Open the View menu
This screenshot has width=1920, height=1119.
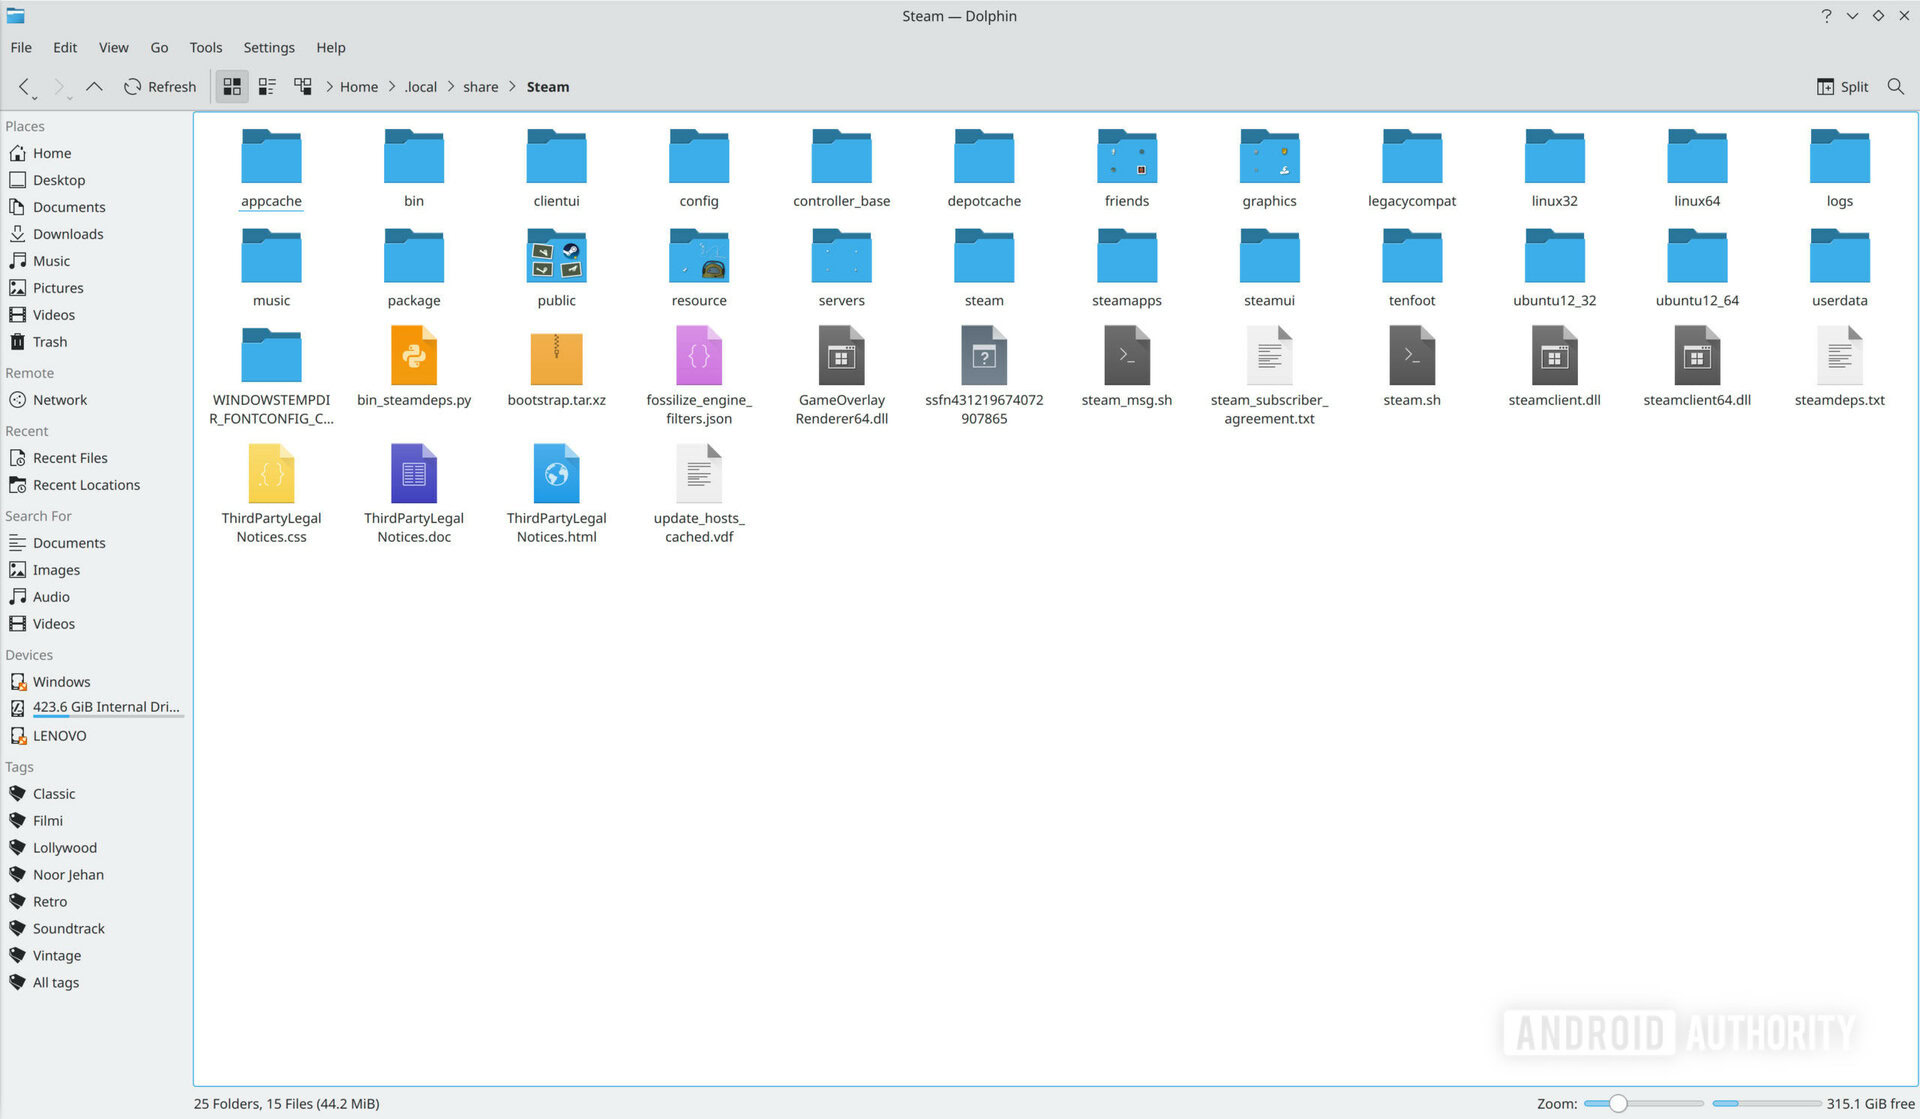coord(113,47)
